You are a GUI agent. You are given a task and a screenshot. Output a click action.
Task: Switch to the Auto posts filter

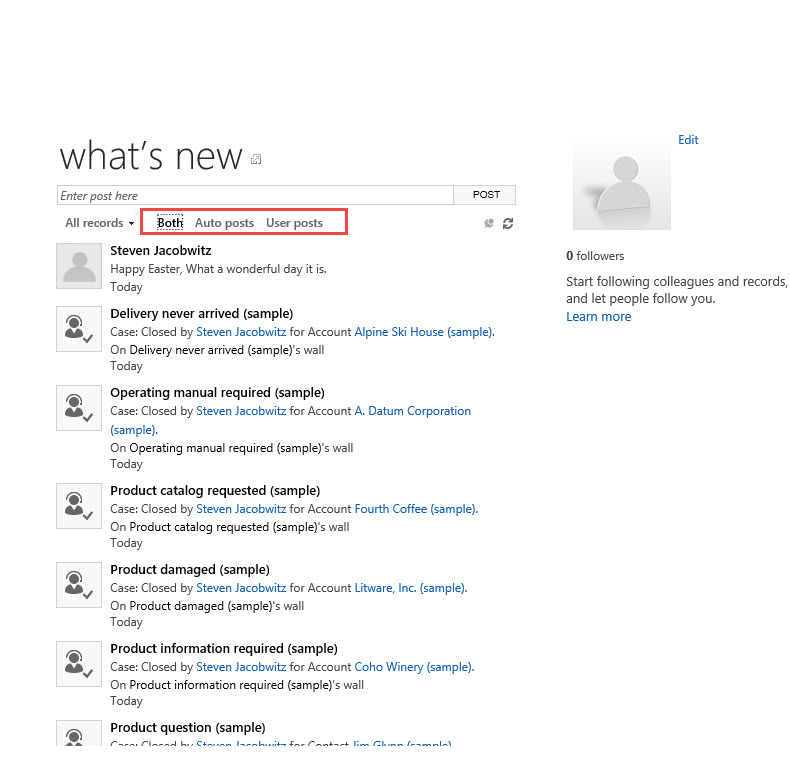coord(224,223)
